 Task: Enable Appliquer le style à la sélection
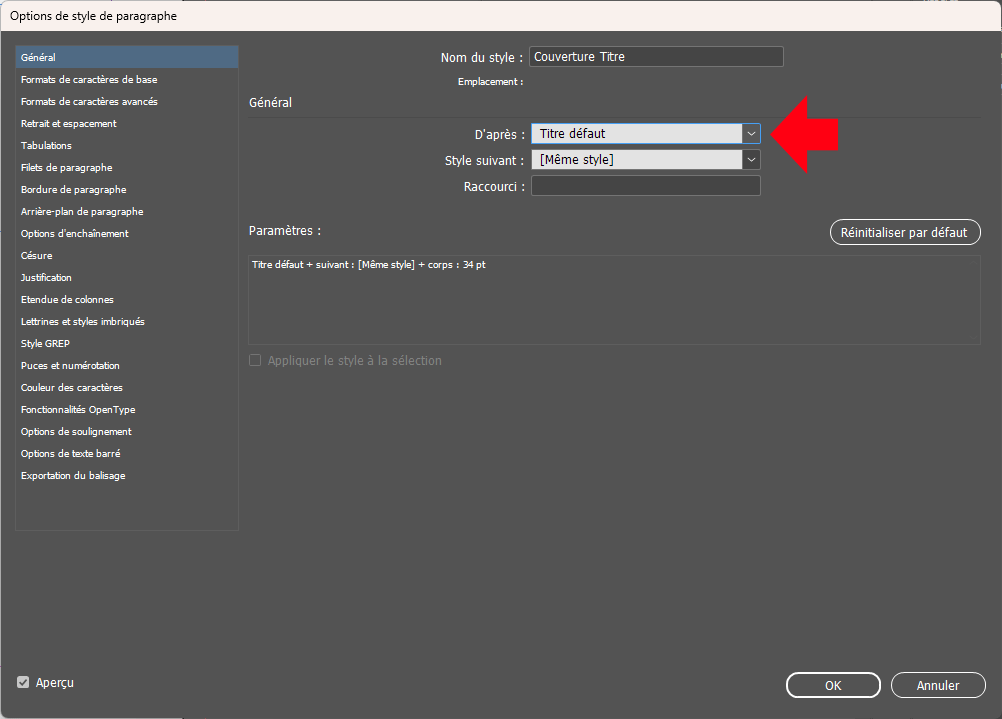coord(255,360)
